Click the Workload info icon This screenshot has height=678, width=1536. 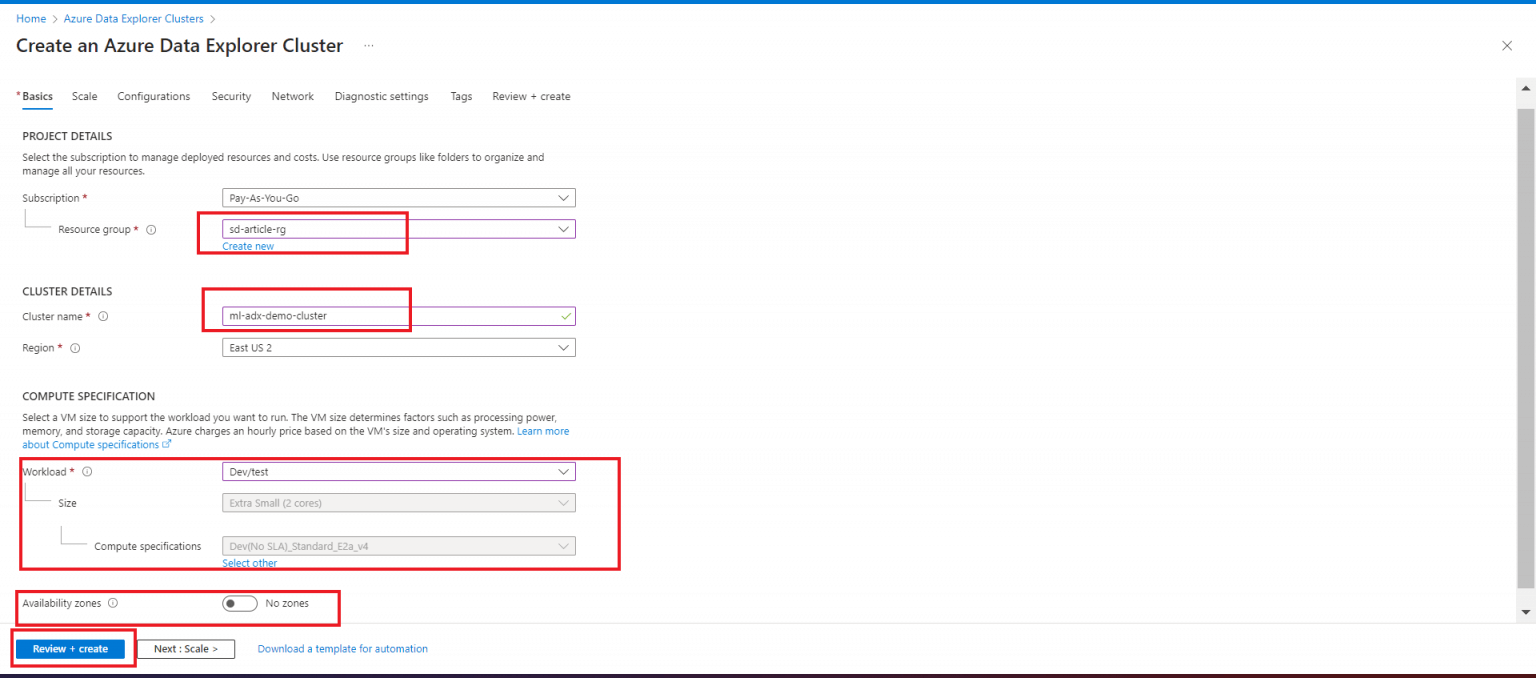[87, 471]
